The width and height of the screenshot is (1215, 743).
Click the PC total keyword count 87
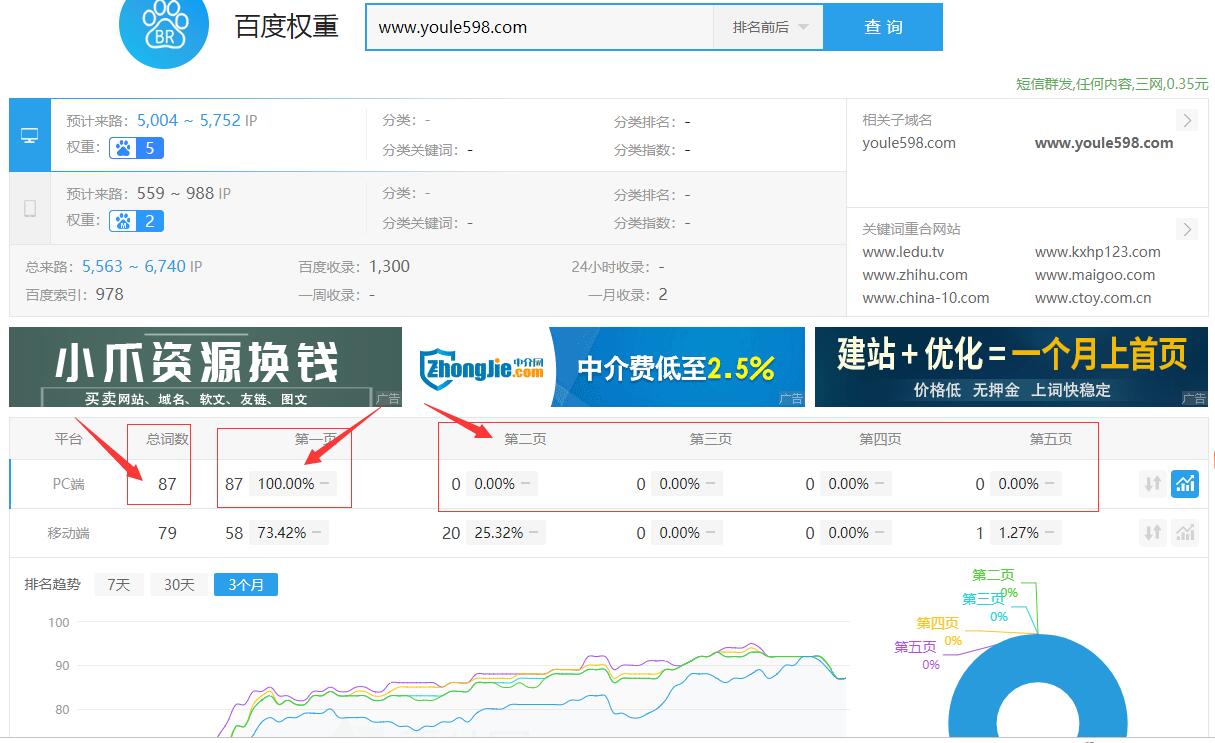(x=167, y=484)
